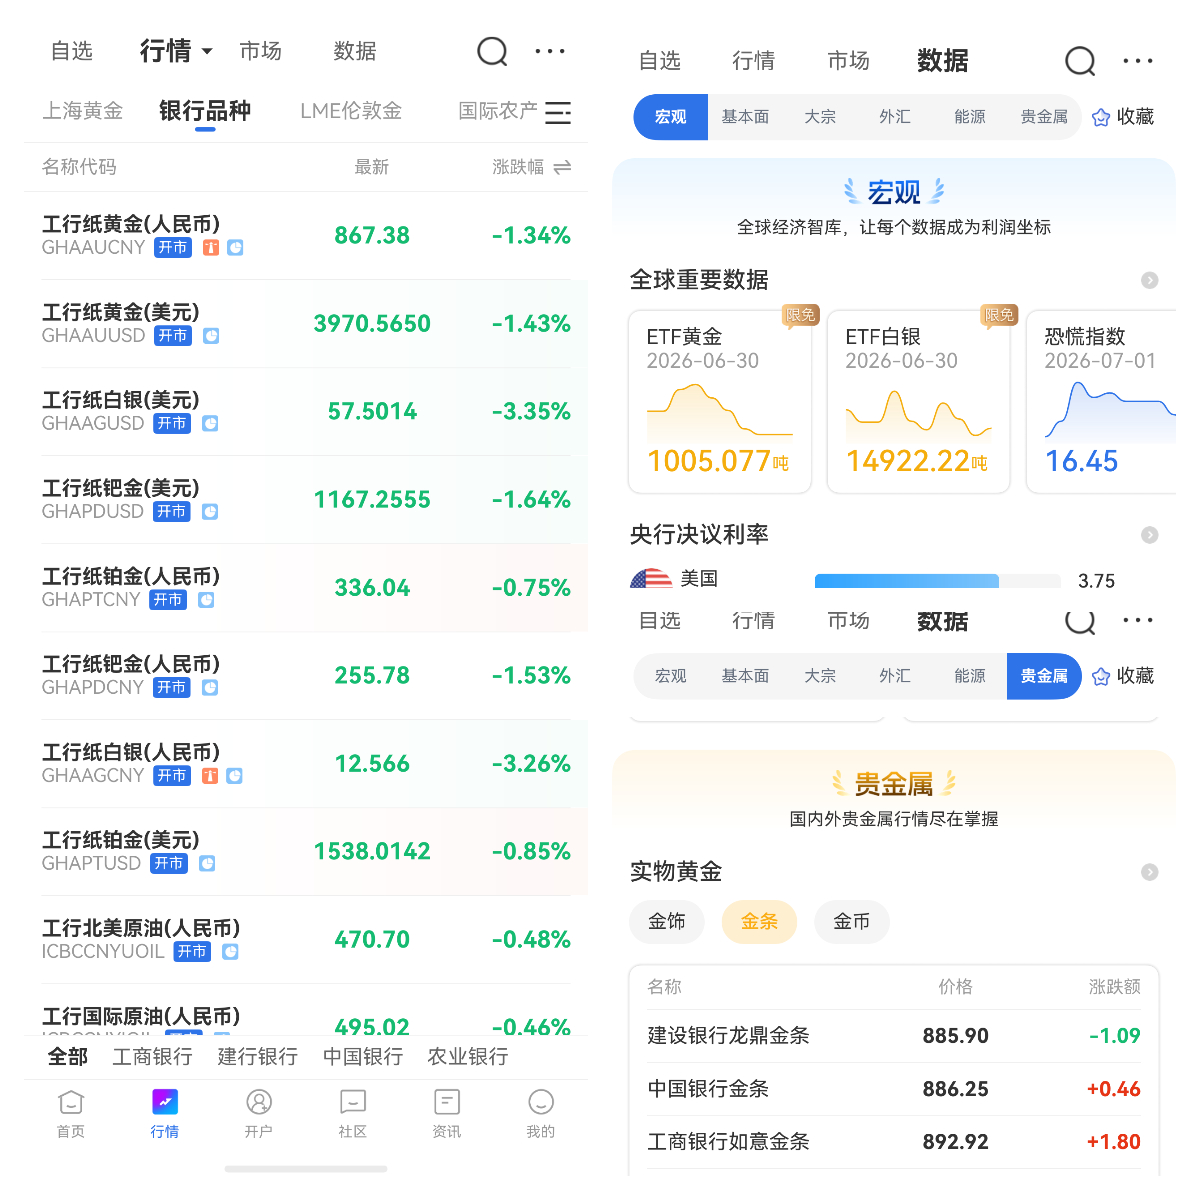Image resolution: width=1200 pixels, height=1200 pixels.
Task: Select the 金币 chip
Action: pyautogui.click(x=852, y=921)
